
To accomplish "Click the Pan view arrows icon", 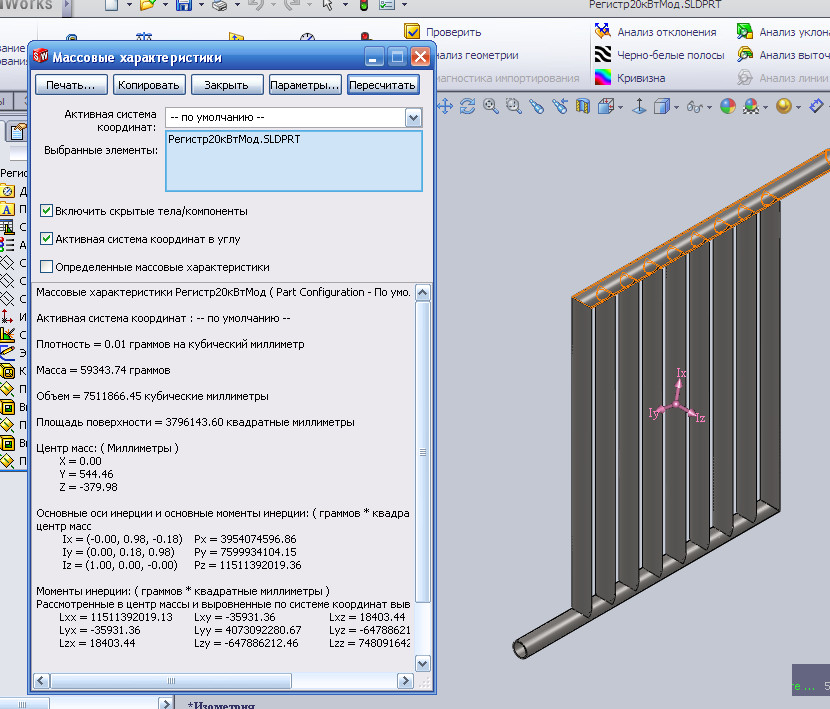I will coord(445,106).
